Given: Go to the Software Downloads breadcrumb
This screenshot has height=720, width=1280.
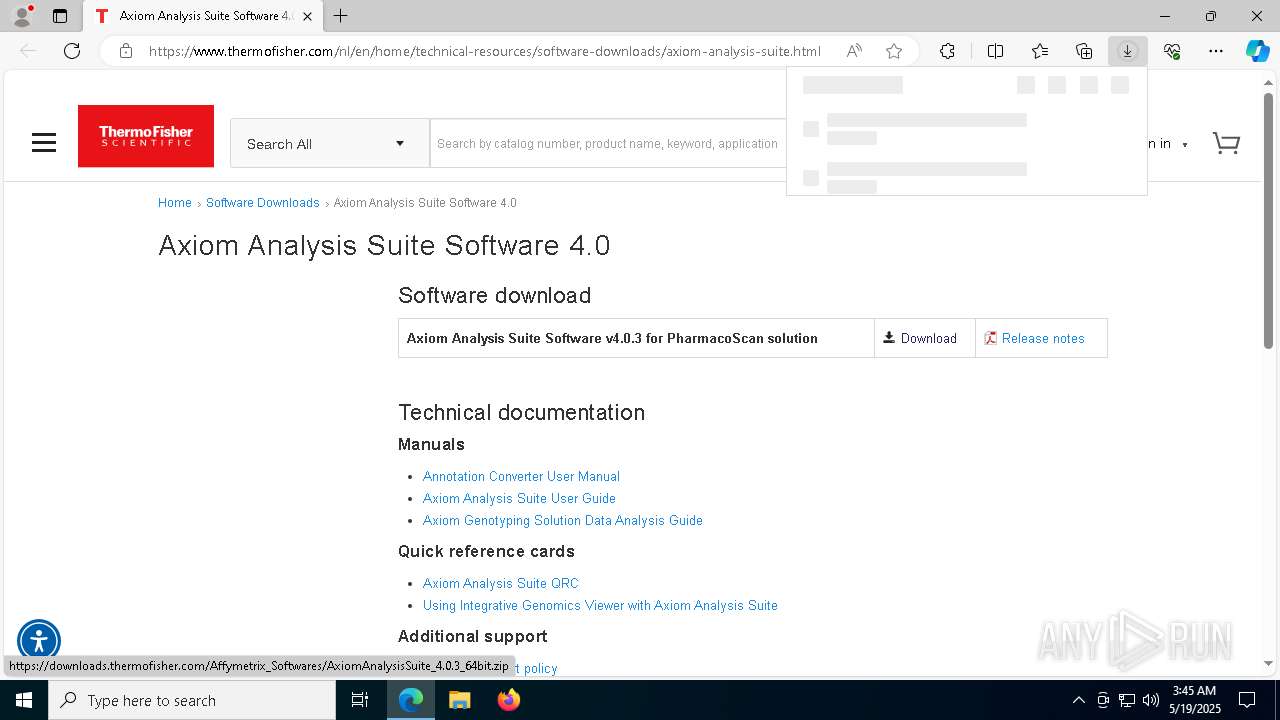Looking at the screenshot, I should pyautogui.click(x=262, y=202).
